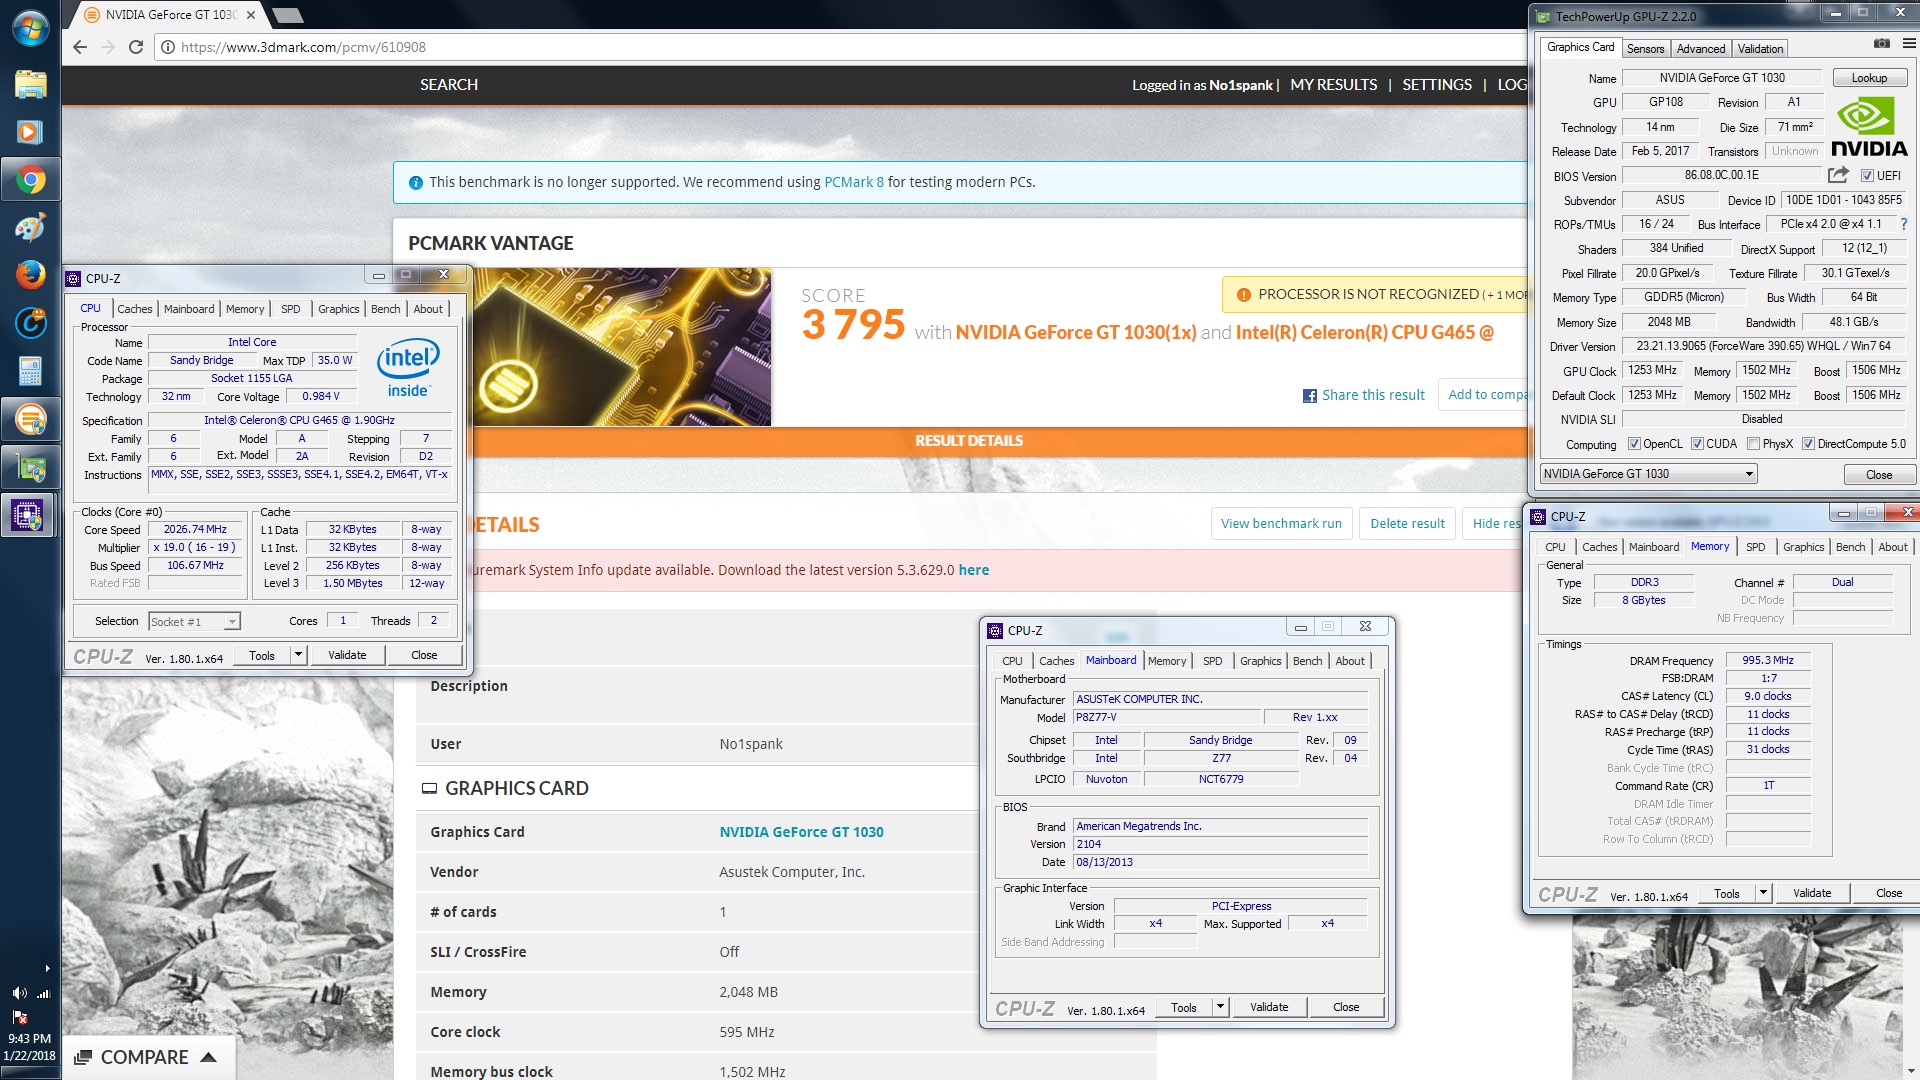Select the Bench tab in CPU-Z Mainboard window
The height and width of the screenshot is (1080, 1920).
click(1307, 661)
